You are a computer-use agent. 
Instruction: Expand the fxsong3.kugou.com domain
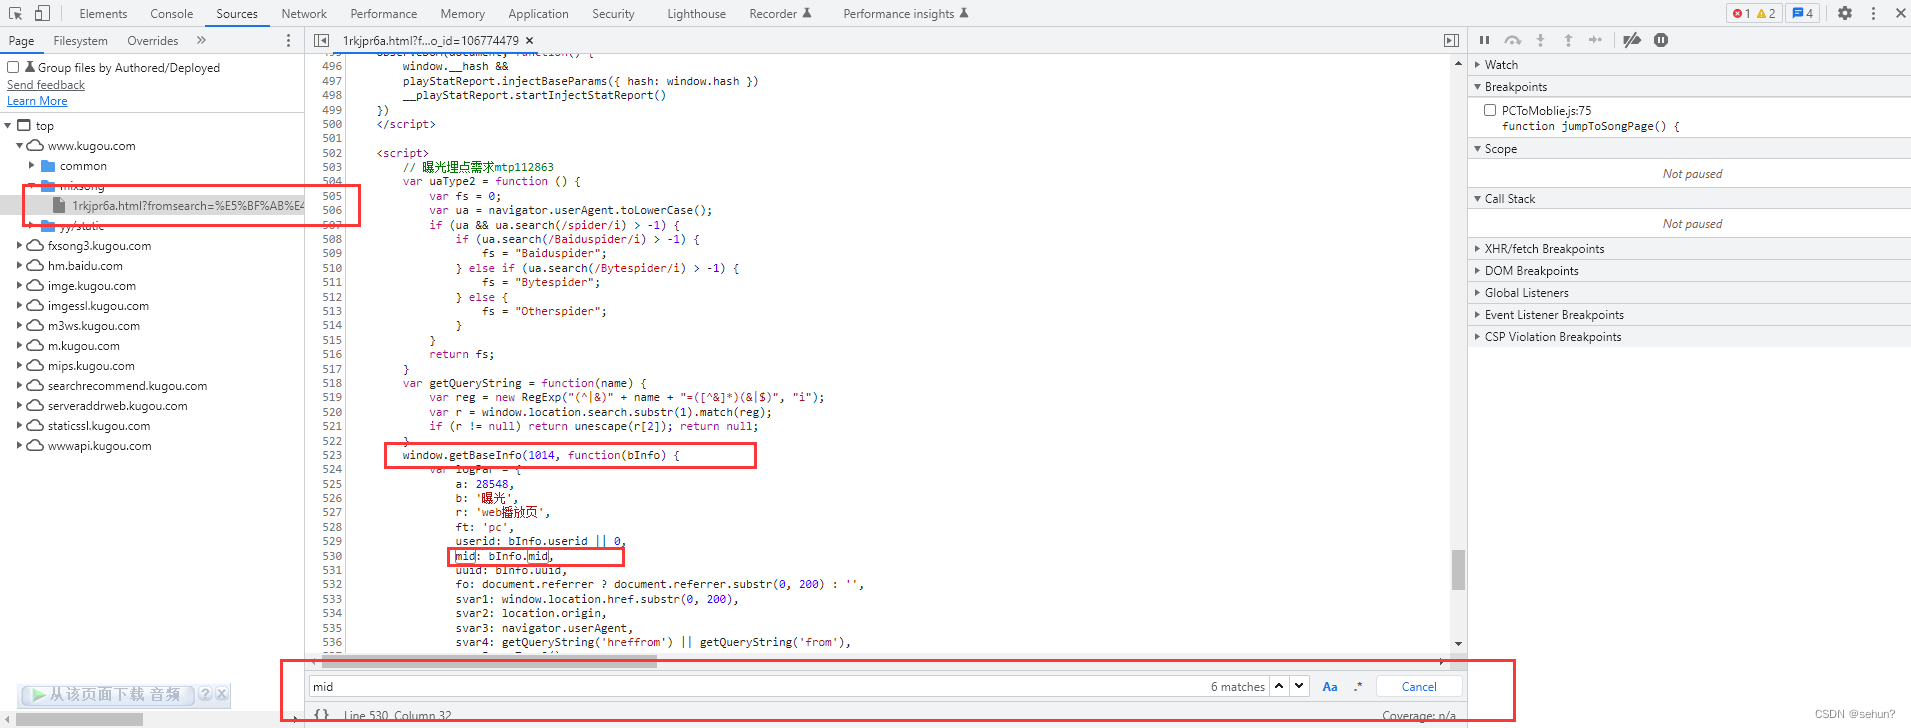pyautogui.click(x=19, y=246)
